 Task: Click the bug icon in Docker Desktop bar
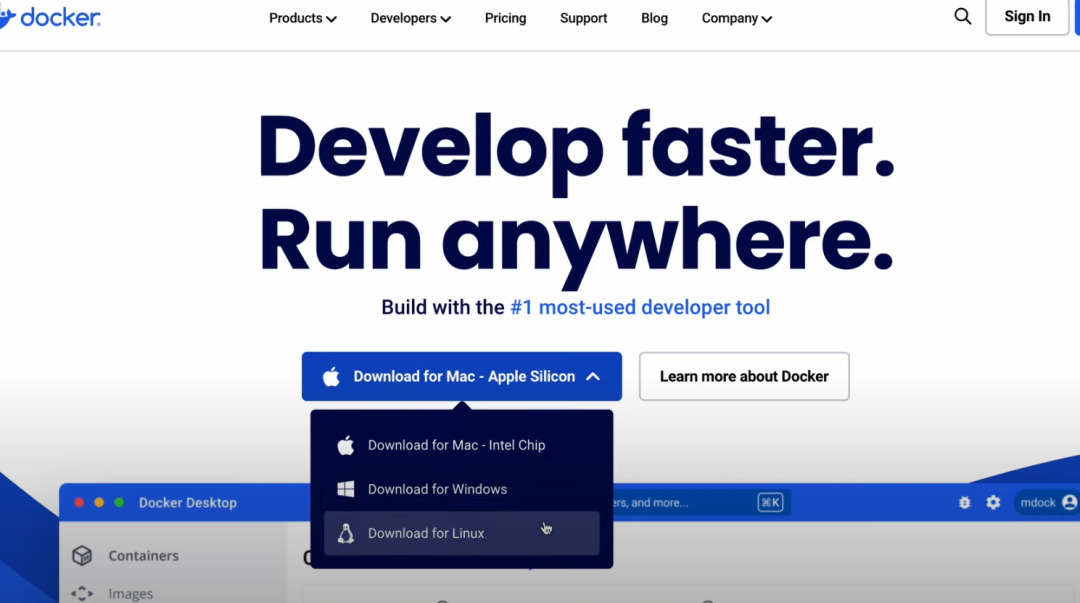point(964,502)
